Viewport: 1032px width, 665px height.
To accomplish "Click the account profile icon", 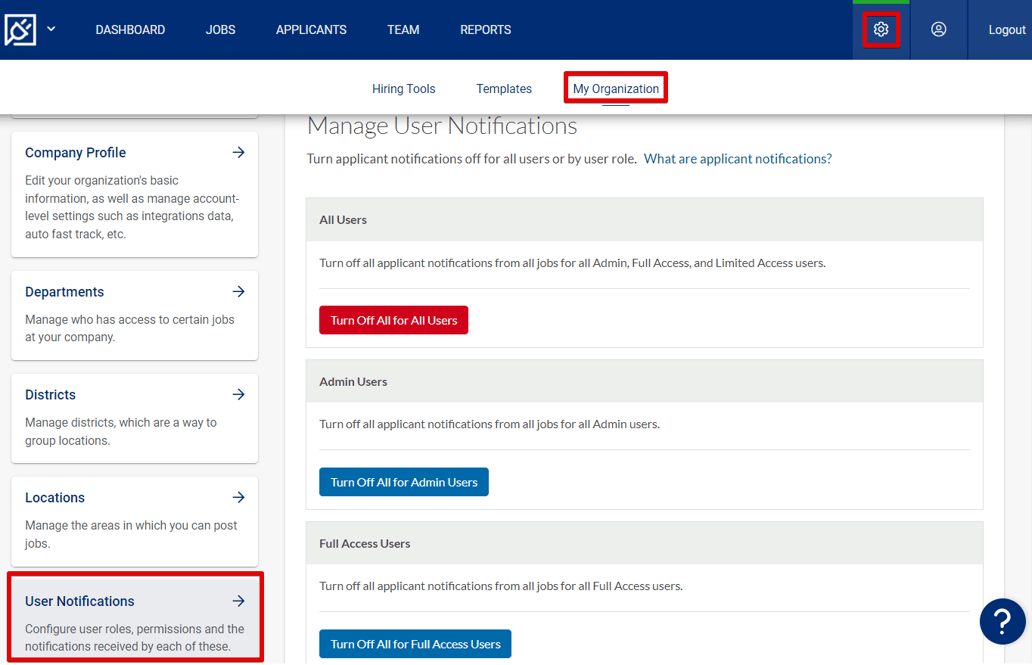I will tap(938, 29).
